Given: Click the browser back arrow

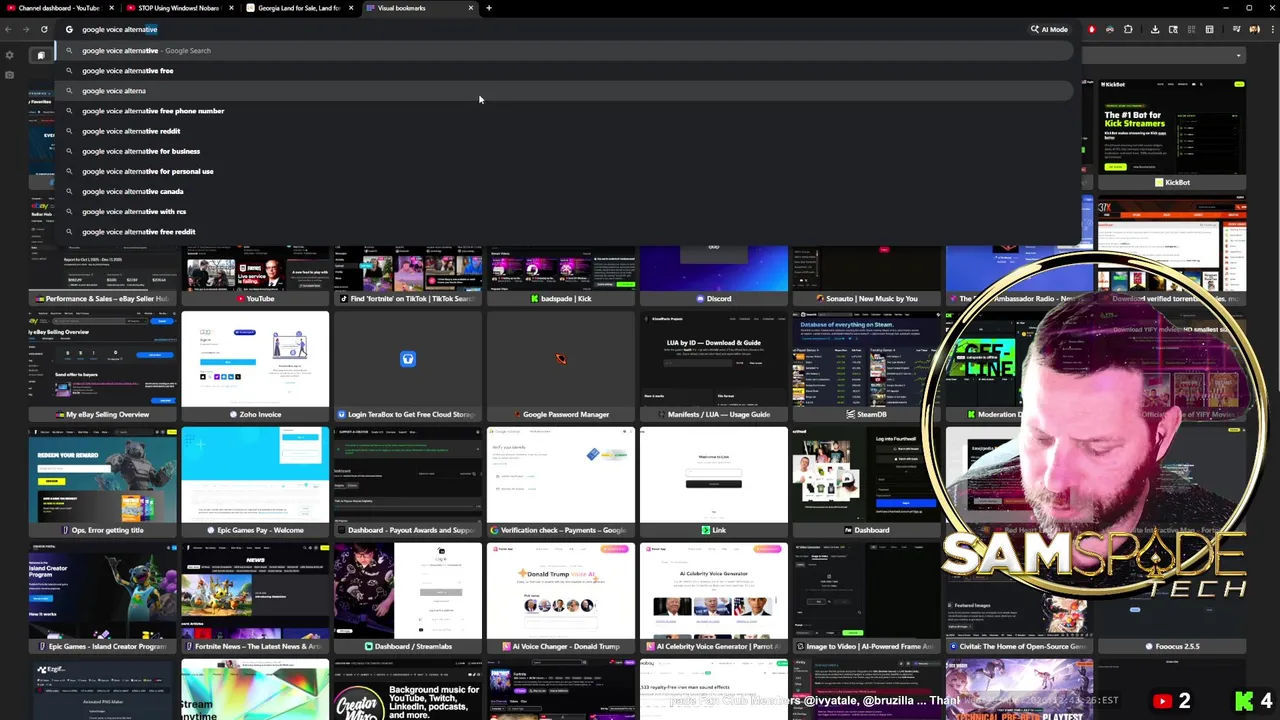Looking at the screenshot, I should pyautogui.click(x=10, y=29).
